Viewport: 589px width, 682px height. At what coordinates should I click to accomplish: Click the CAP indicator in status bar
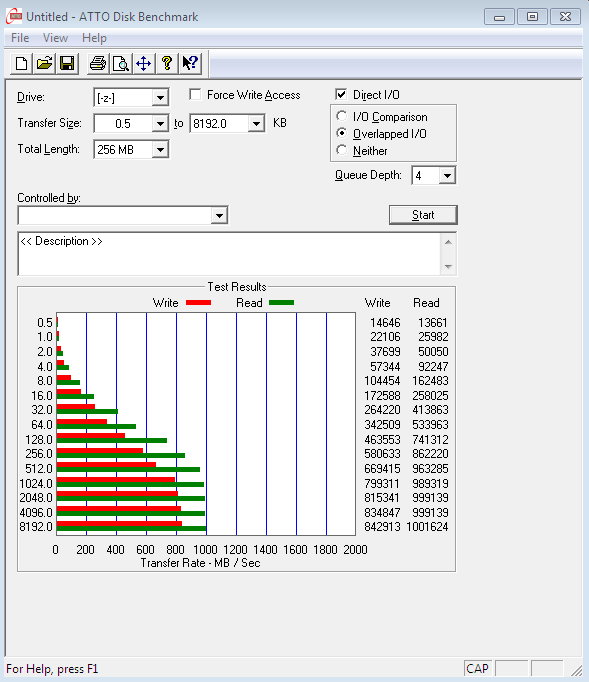(477, 669)
